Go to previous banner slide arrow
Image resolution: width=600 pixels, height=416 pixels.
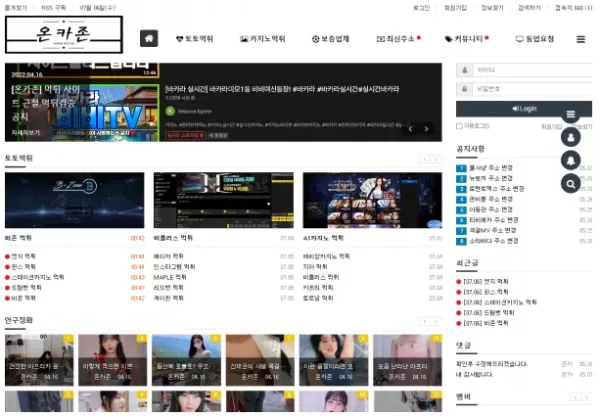click(411, 129)
